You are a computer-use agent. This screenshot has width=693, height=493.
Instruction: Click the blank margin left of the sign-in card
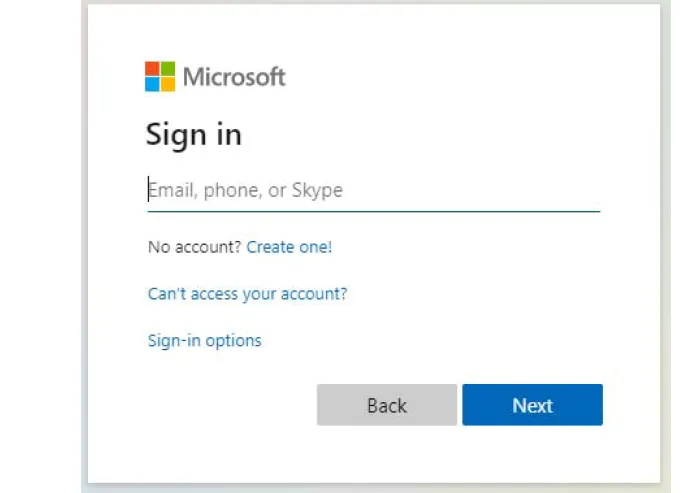point(40,250)
